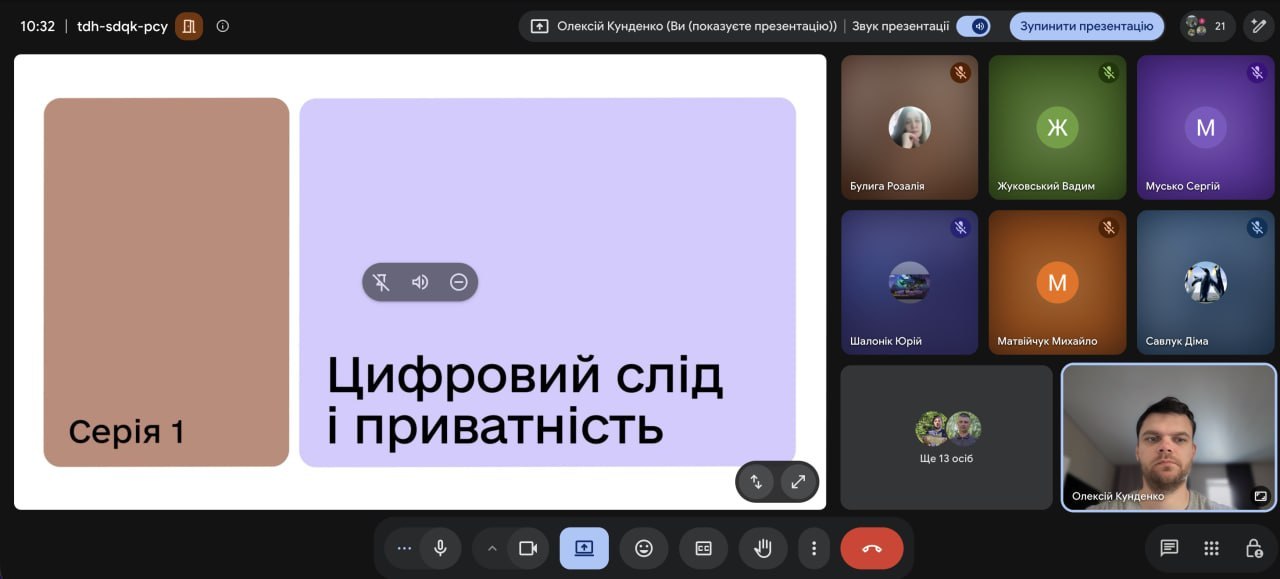Show all 21 participants list
This screenshot has height=579, width=1280.
tap(1207, 26)
